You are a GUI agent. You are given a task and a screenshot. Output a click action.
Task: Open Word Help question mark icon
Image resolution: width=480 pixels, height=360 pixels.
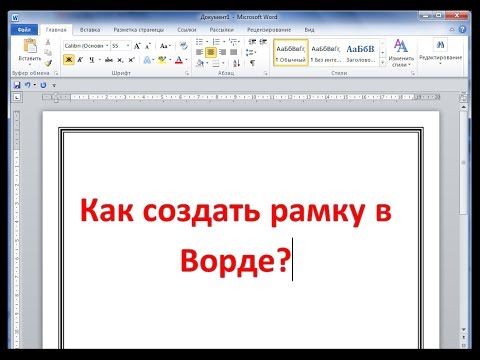click(x=462, y=29)
